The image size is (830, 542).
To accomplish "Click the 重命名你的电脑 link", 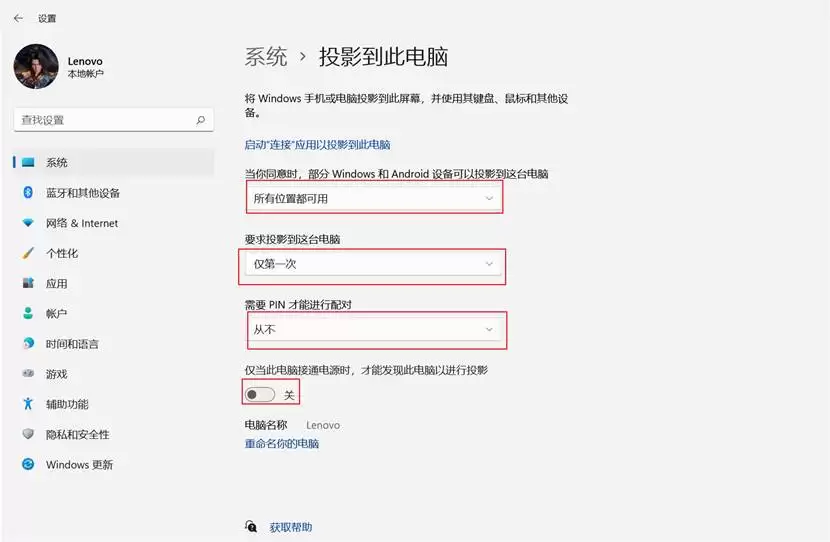I will (x=282, y=444).
